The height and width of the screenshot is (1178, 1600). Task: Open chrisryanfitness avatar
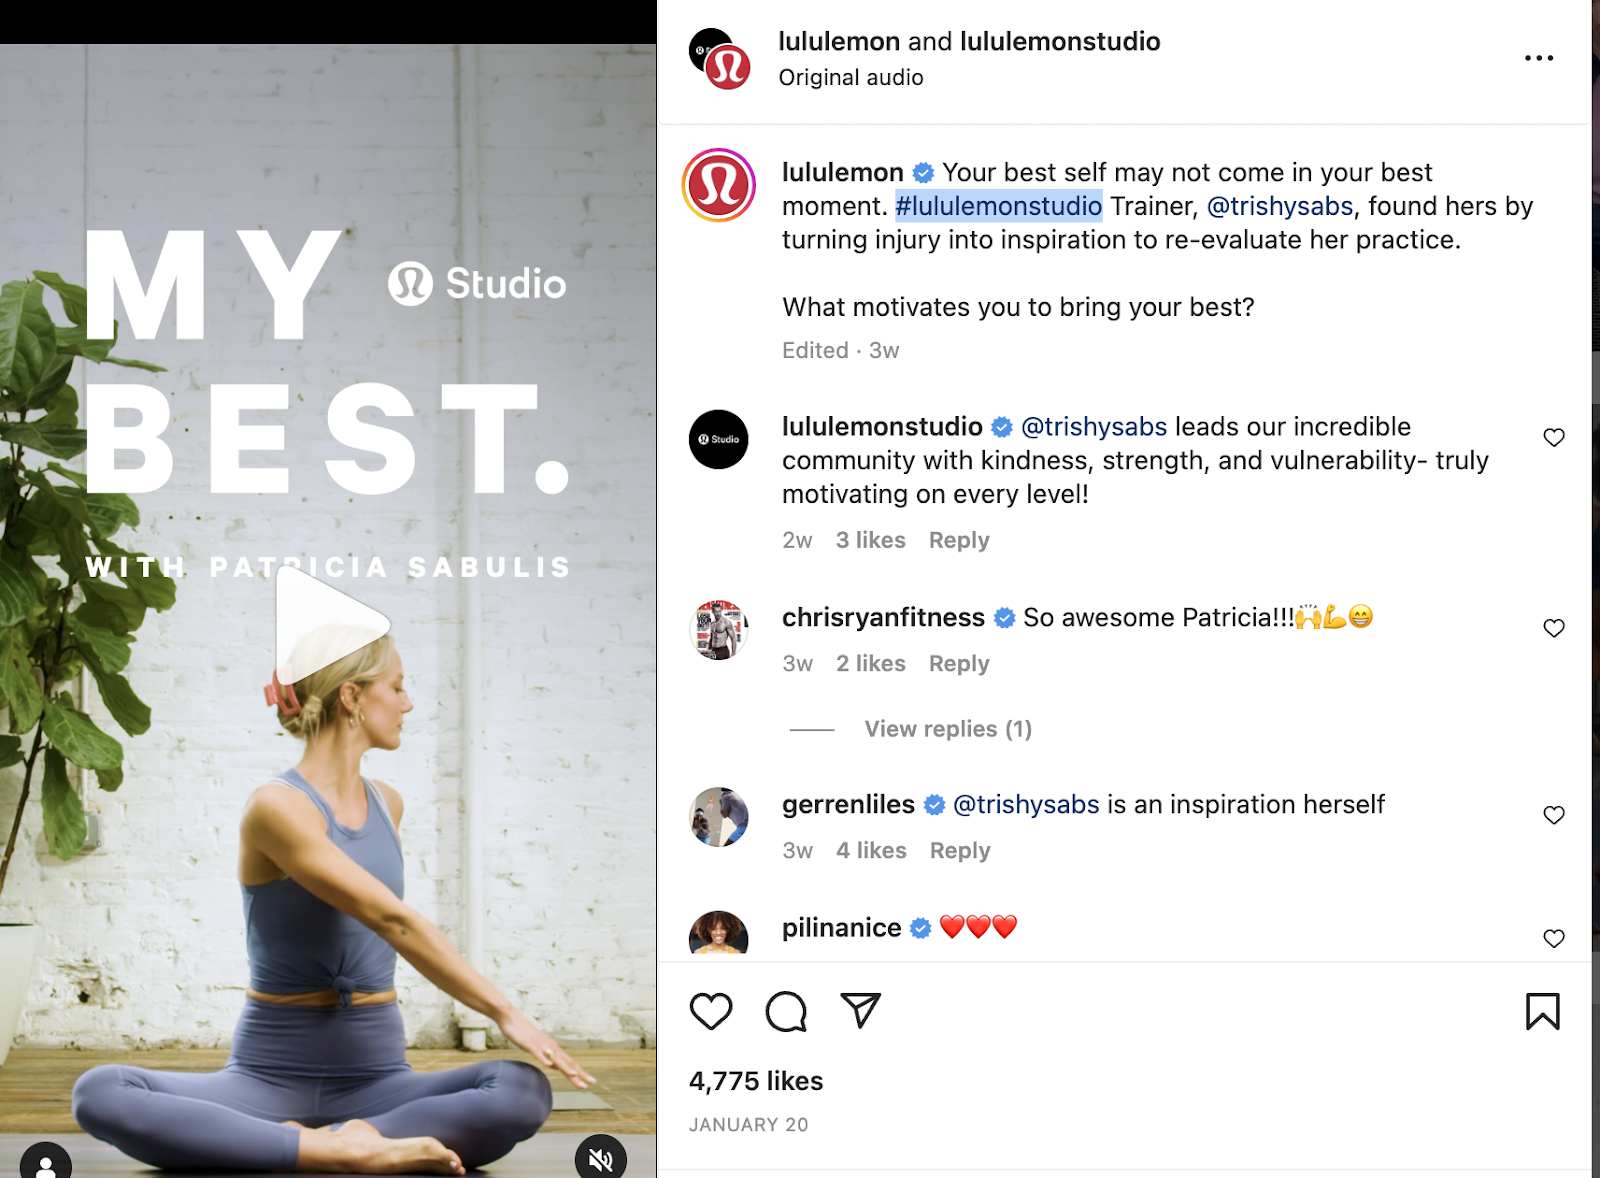pyautogui.click(x=719, y=630)
